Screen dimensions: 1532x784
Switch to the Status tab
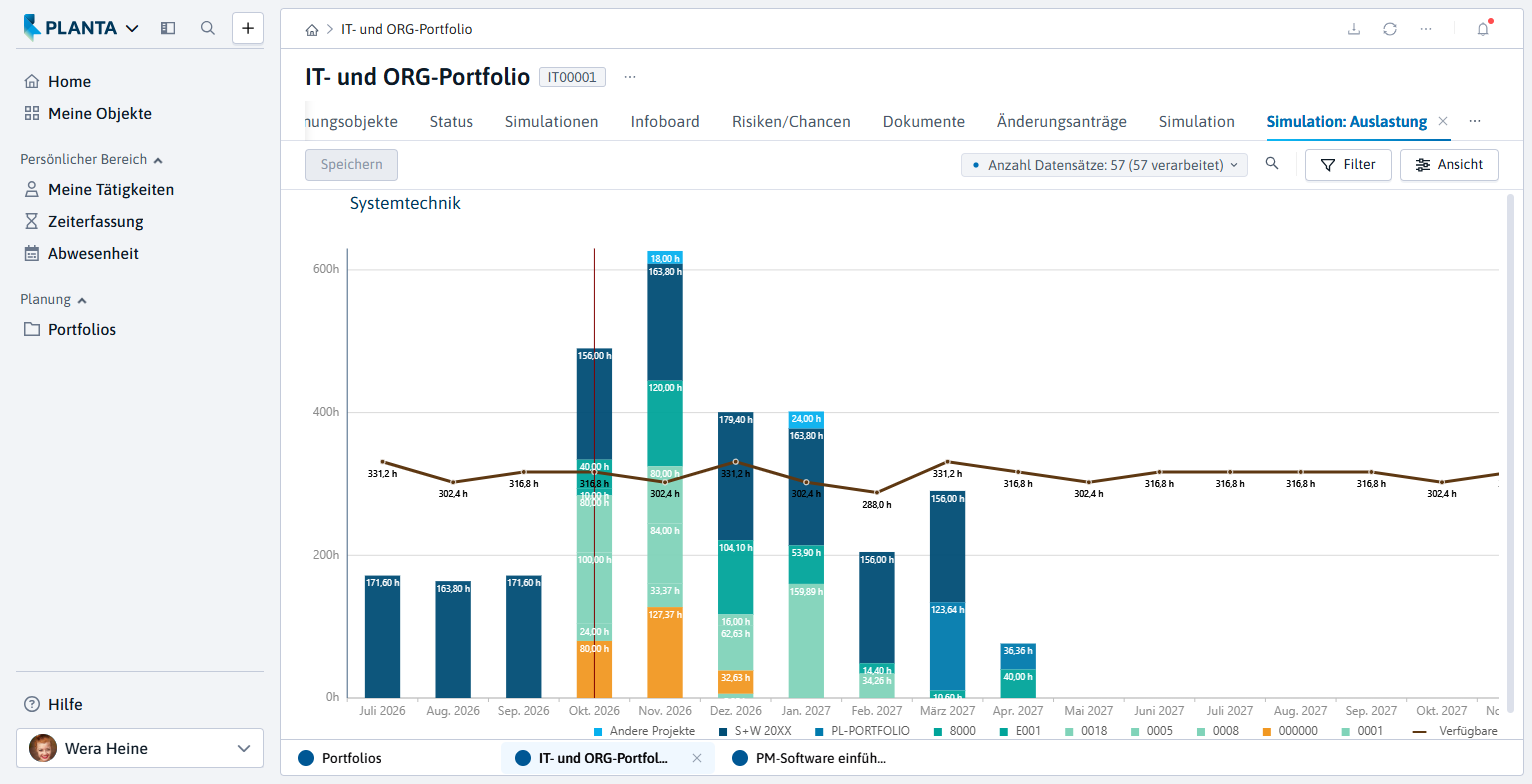tap(451, 122)
